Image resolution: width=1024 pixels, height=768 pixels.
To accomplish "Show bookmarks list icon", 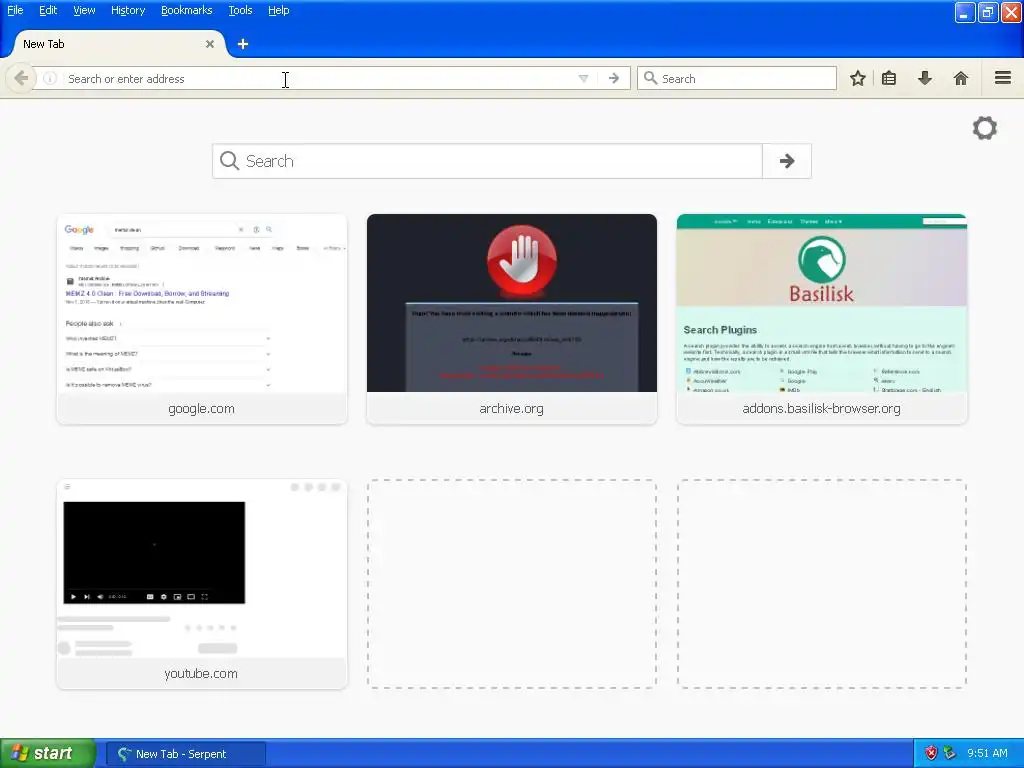I will pyautogui.click(x=889, y=78).
